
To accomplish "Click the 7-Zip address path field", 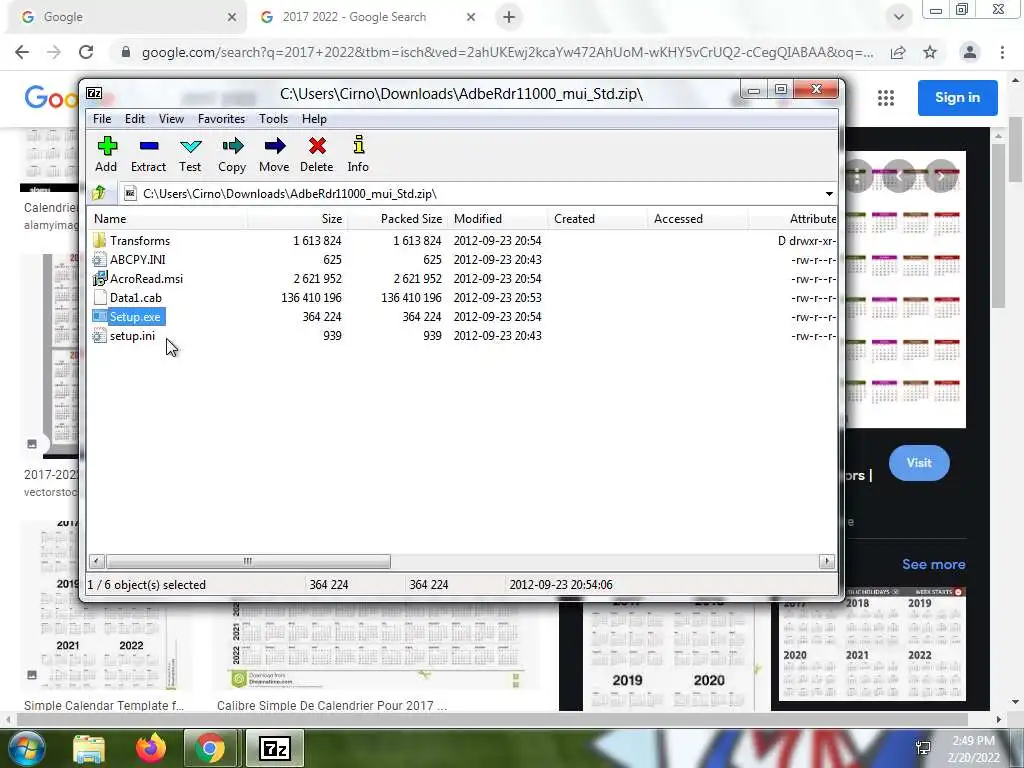I will [x=470, y=194].
